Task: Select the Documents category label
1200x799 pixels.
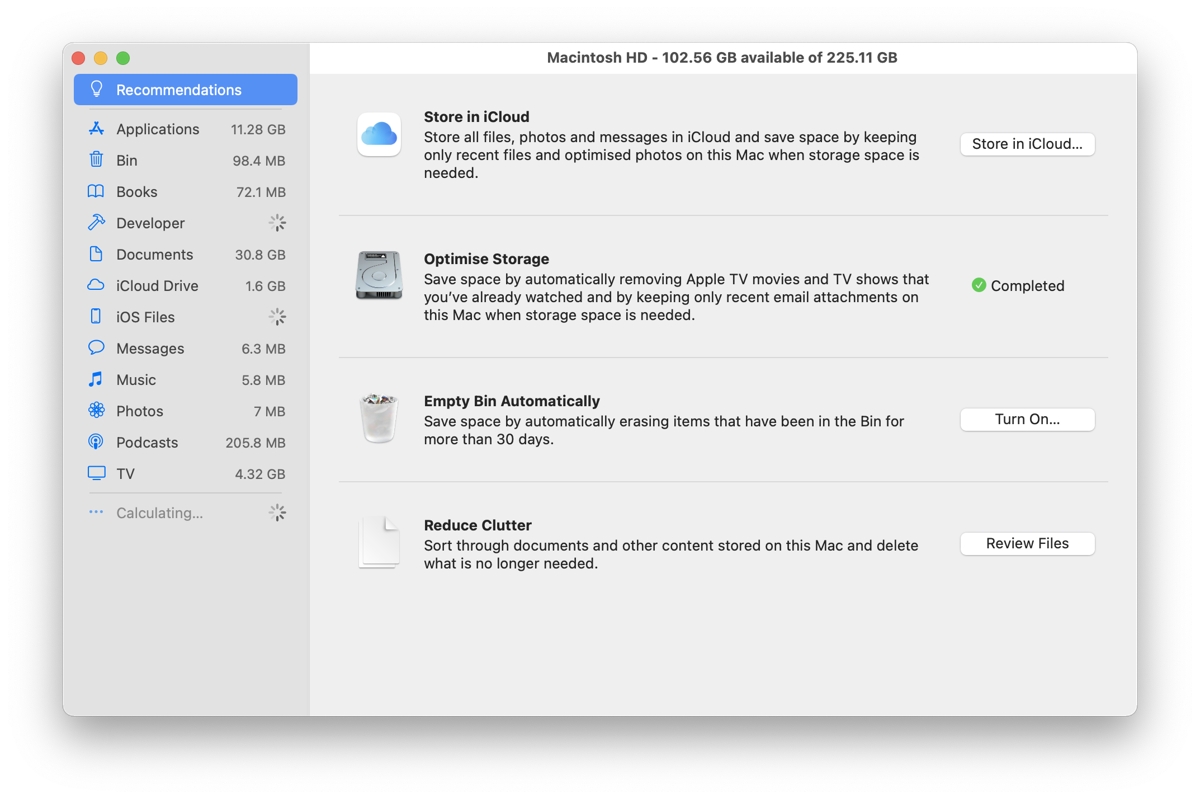Action: 154,254
